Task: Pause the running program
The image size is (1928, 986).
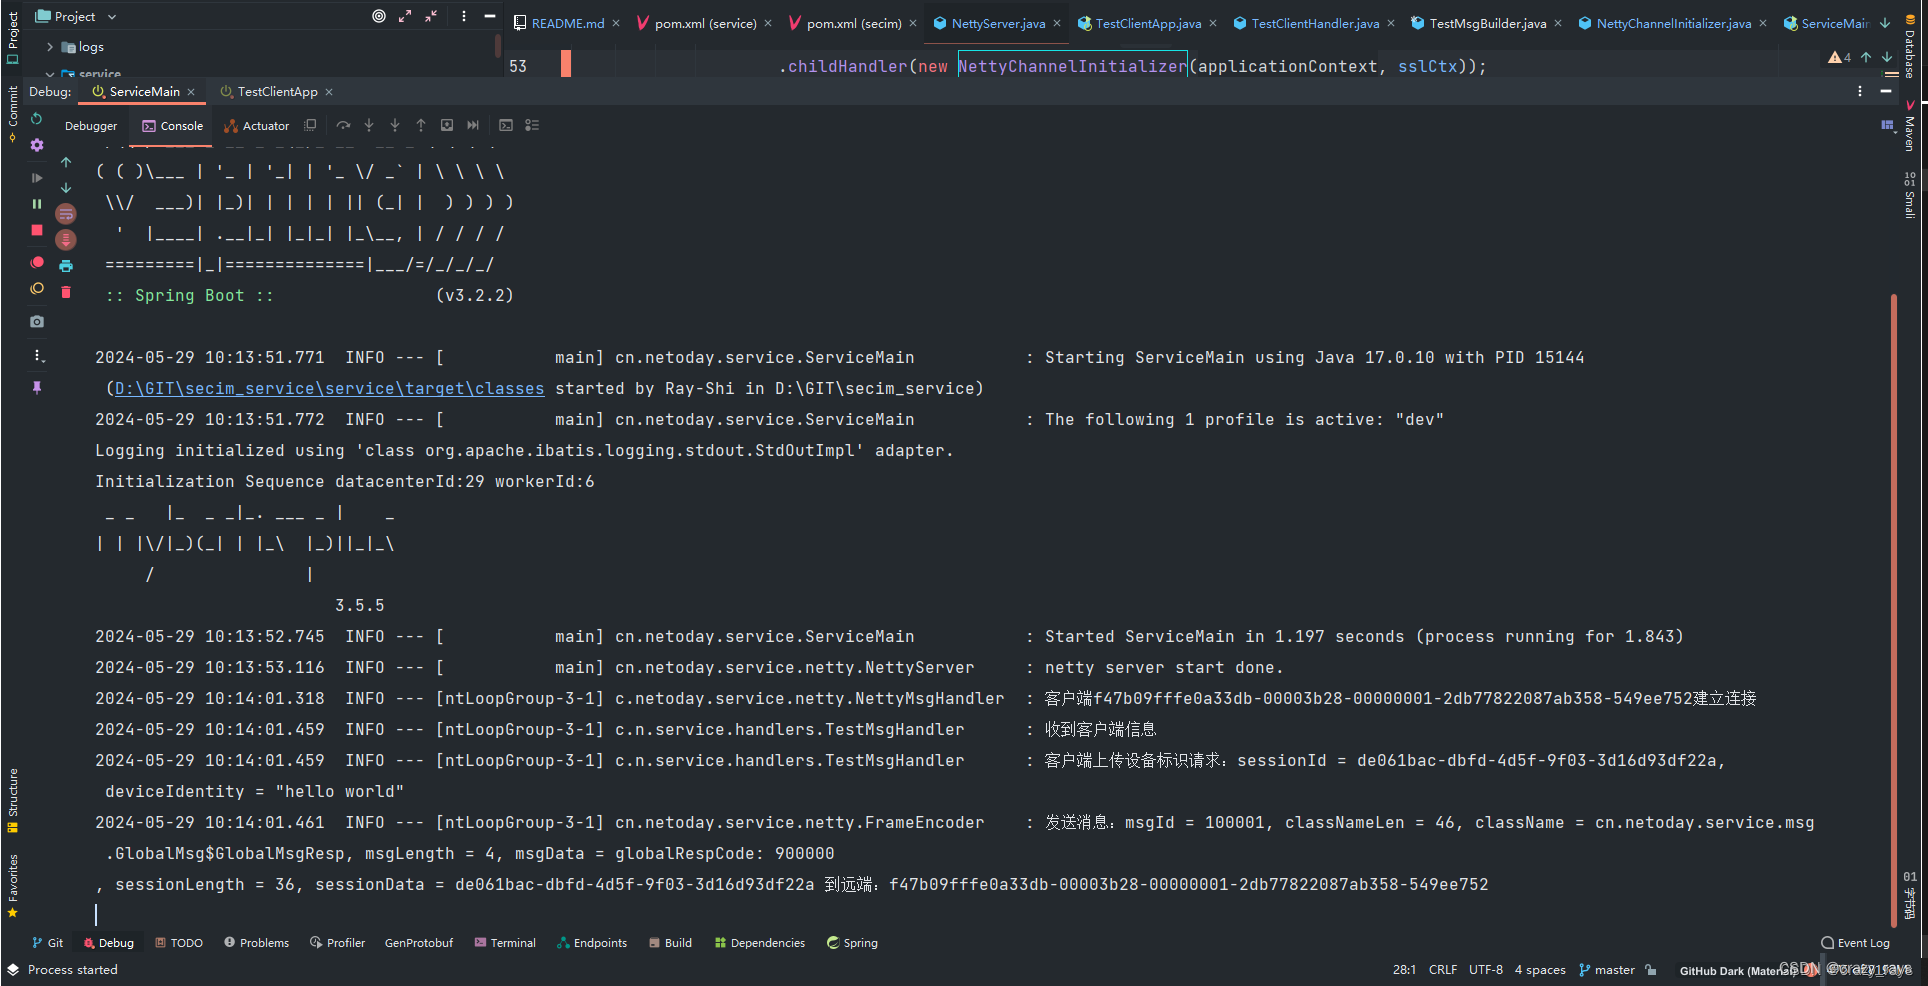Action: tap(37, 204)
